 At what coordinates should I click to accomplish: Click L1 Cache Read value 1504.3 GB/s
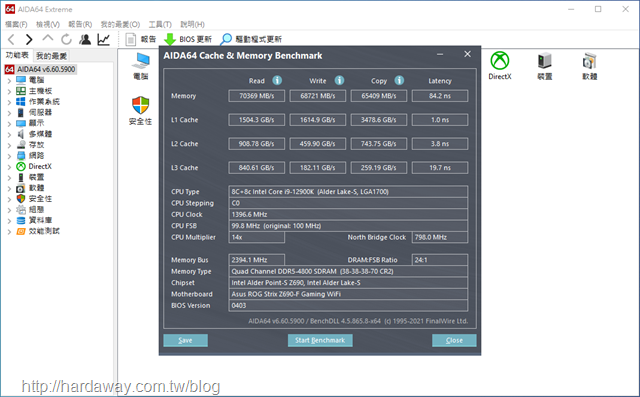pos(256,120)
